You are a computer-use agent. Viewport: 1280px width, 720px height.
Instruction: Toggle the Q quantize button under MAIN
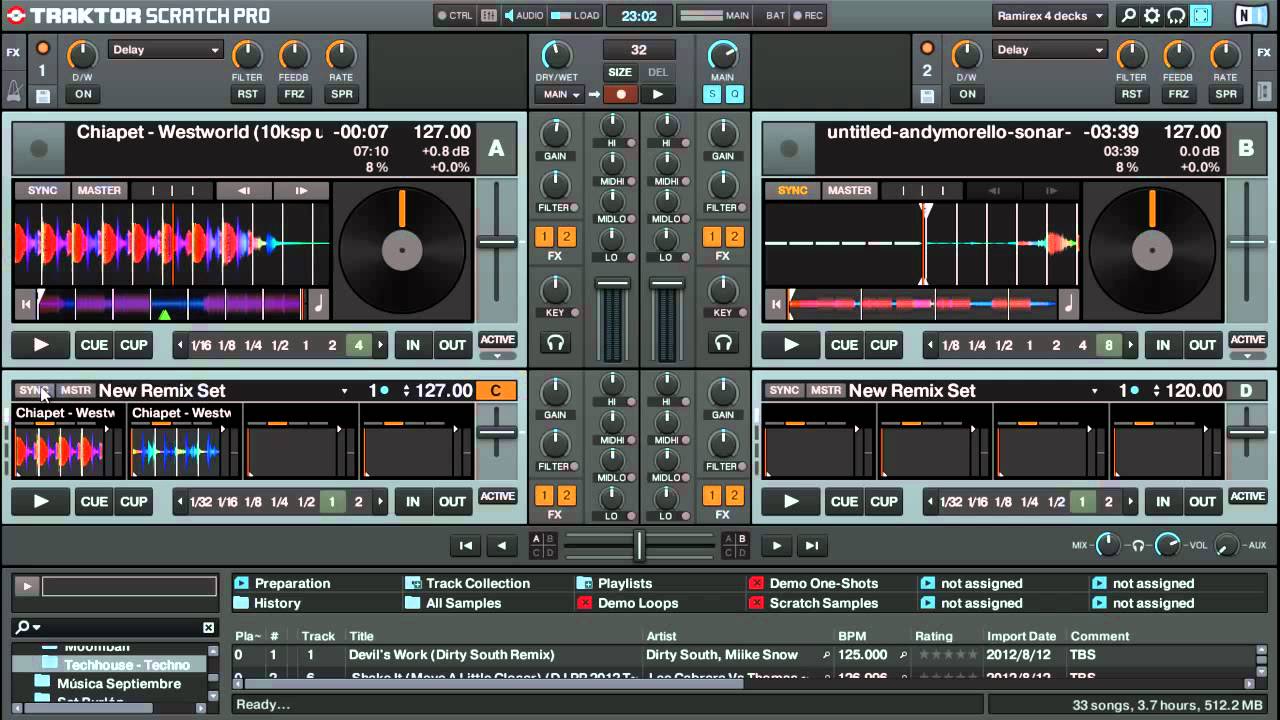coord(735,94)
